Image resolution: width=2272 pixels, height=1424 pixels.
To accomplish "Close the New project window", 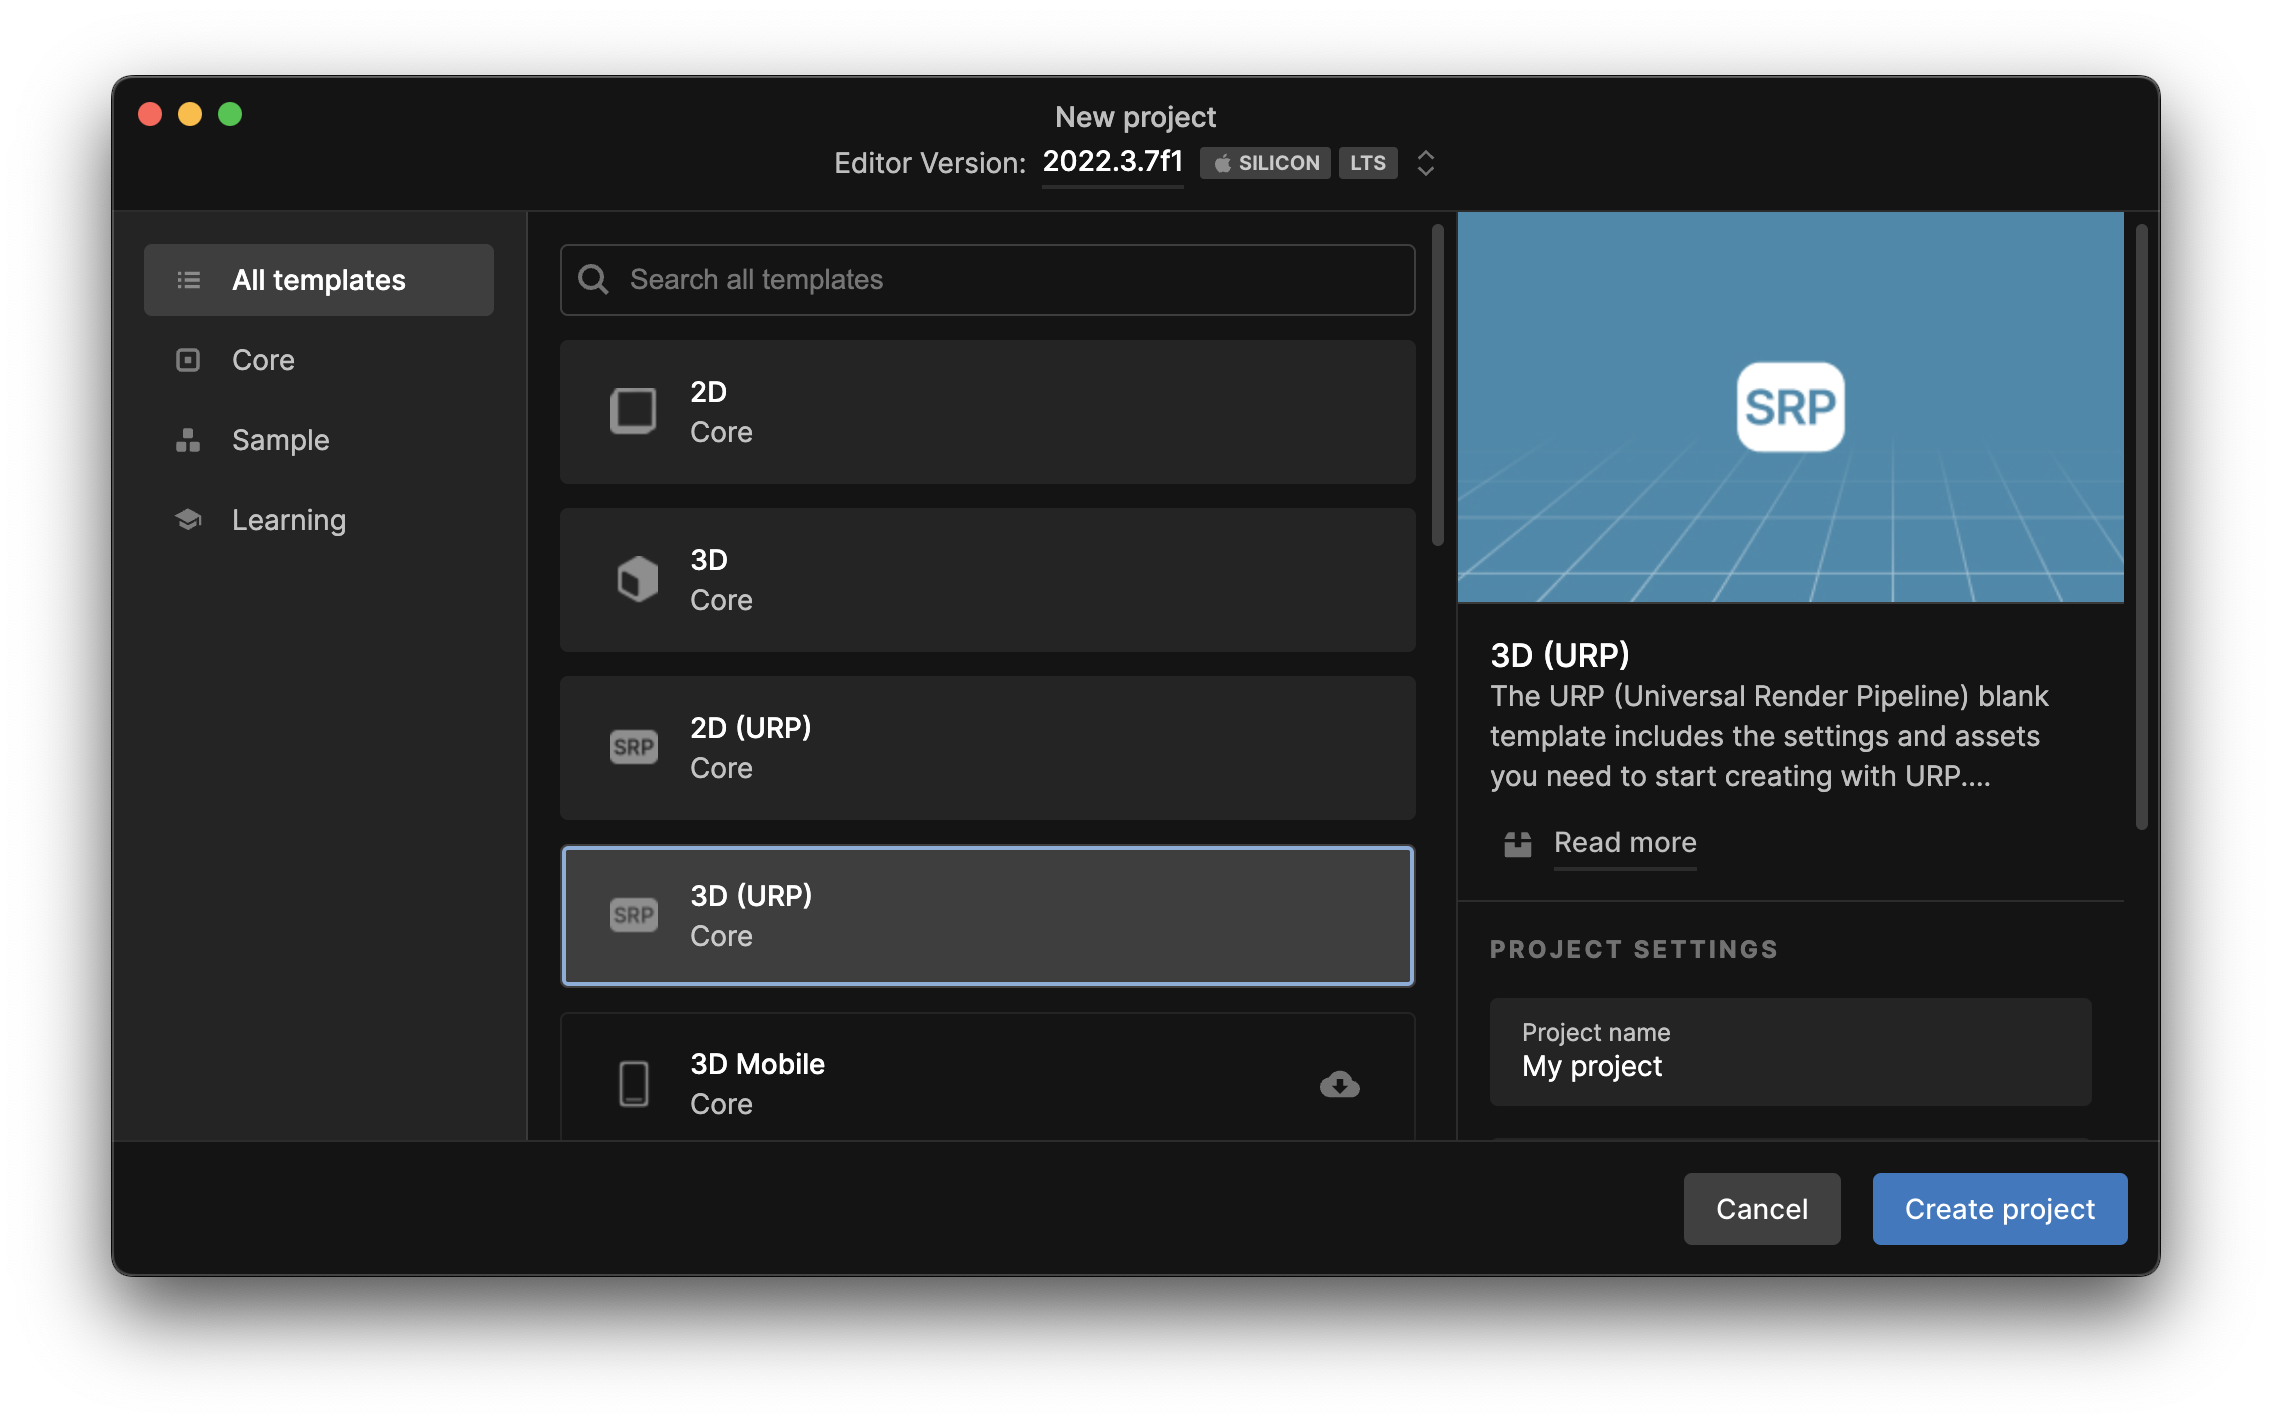I will pyautogui.click(x=150, y=114).
